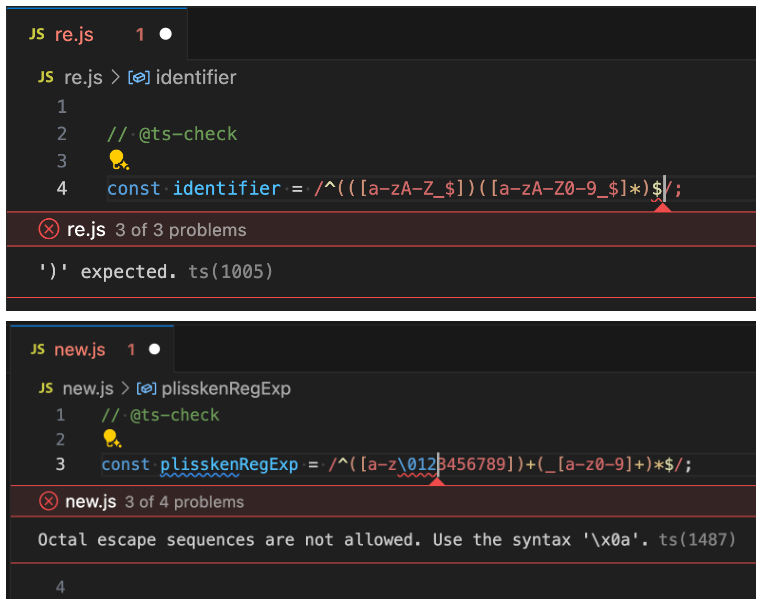Click the // @ts-check comment in re.js
The width and height of the screenshot is (761, 601).
click(x=172, y=134)
